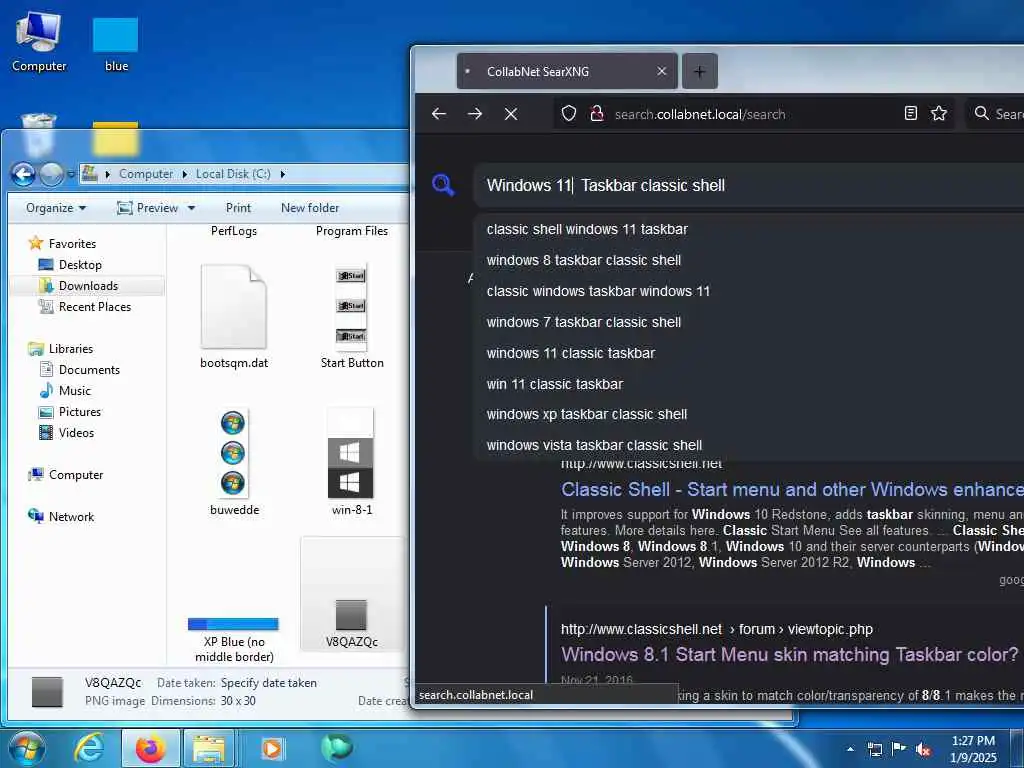1024x768 pixels.
Task: Click the insecure connection lock icon
Action: click(596, 114)
